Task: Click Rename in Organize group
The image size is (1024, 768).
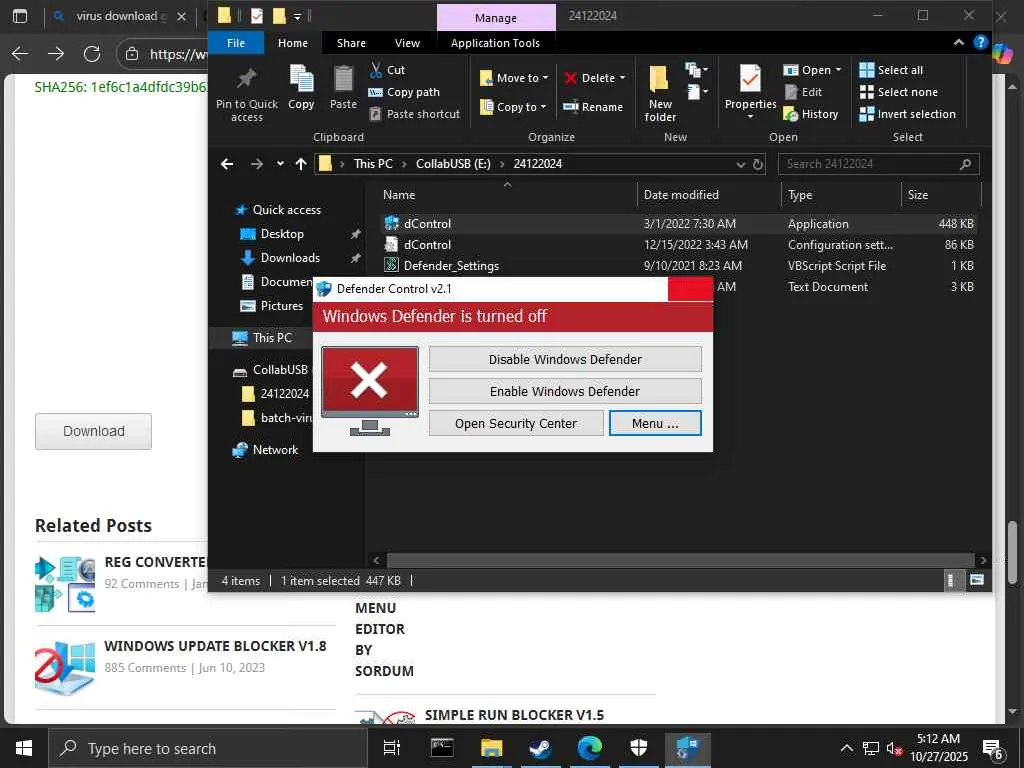Action: [593, 106]
